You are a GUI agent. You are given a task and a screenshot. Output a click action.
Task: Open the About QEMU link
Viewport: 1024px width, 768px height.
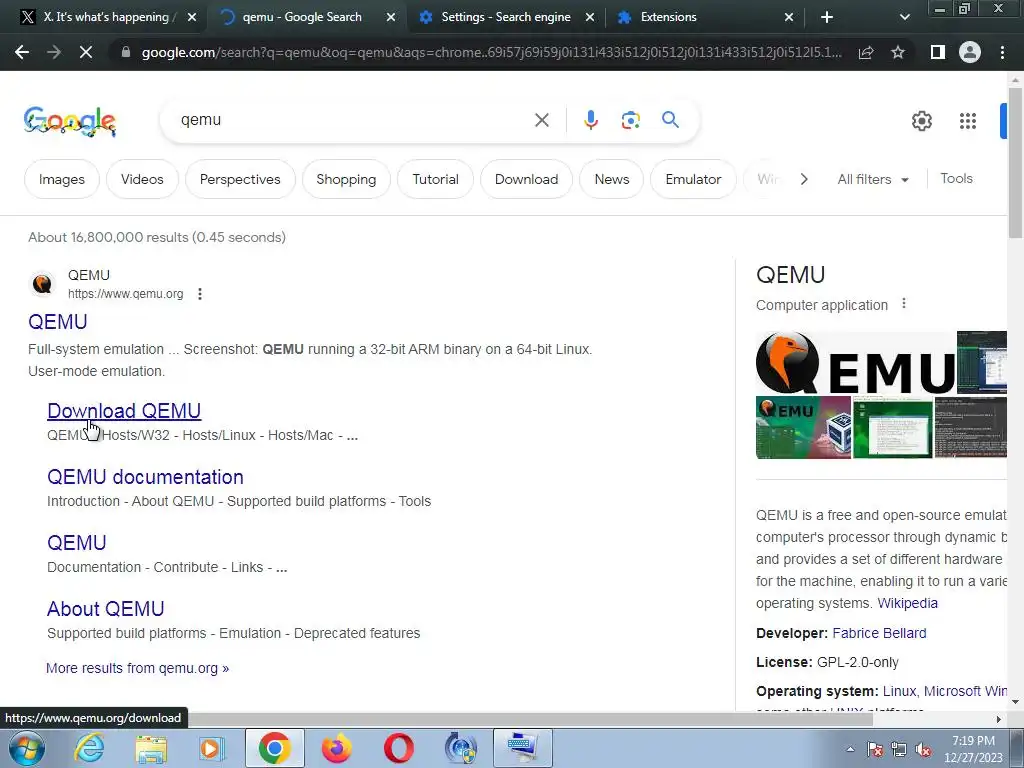pos(105,609)
